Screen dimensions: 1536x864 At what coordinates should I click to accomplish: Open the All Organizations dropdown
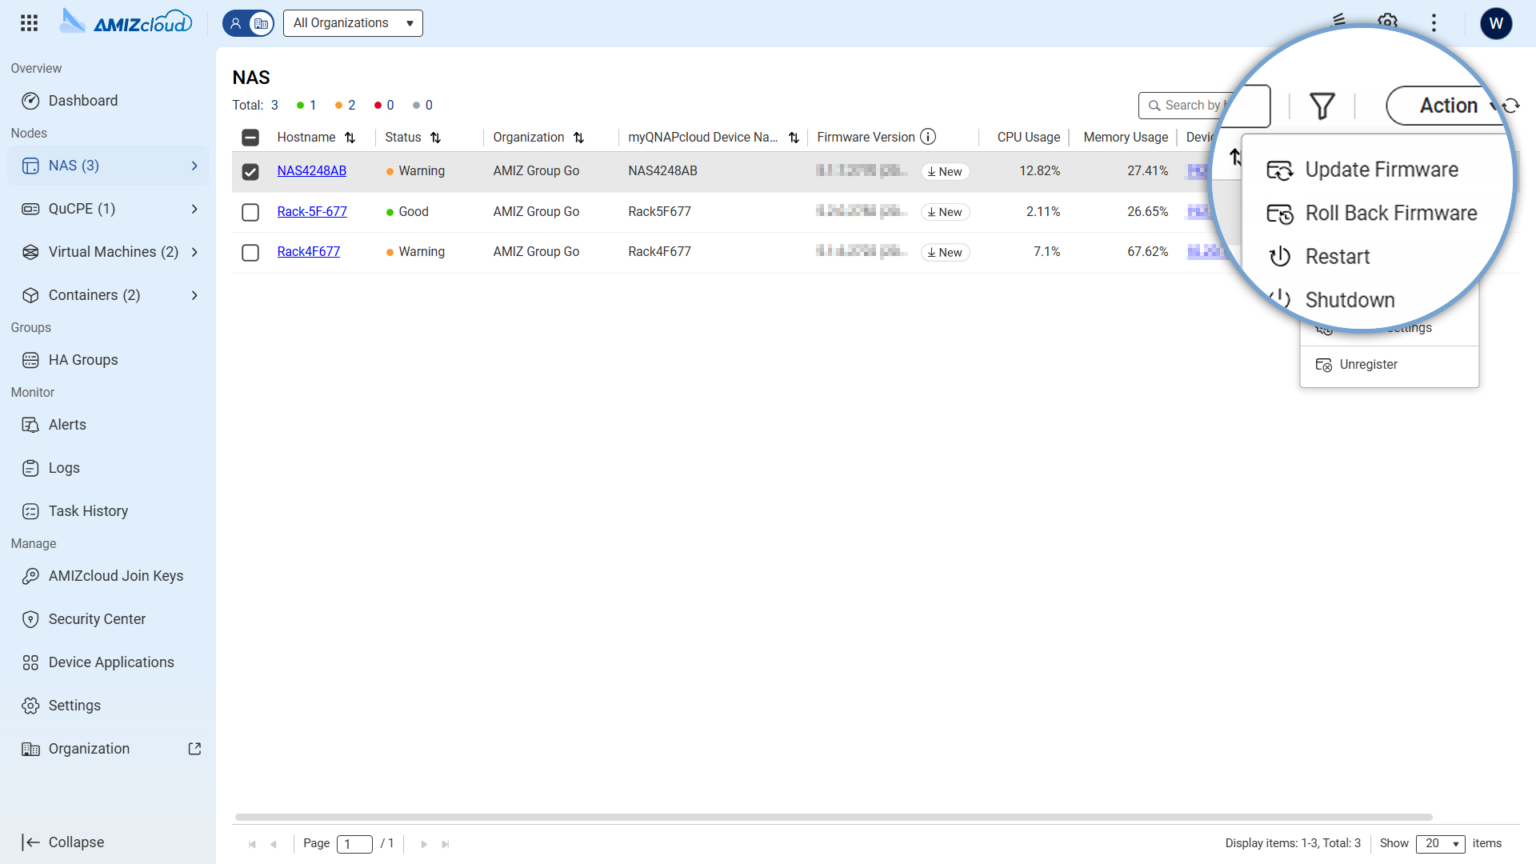pyautogui.click(x=352, y=22)
